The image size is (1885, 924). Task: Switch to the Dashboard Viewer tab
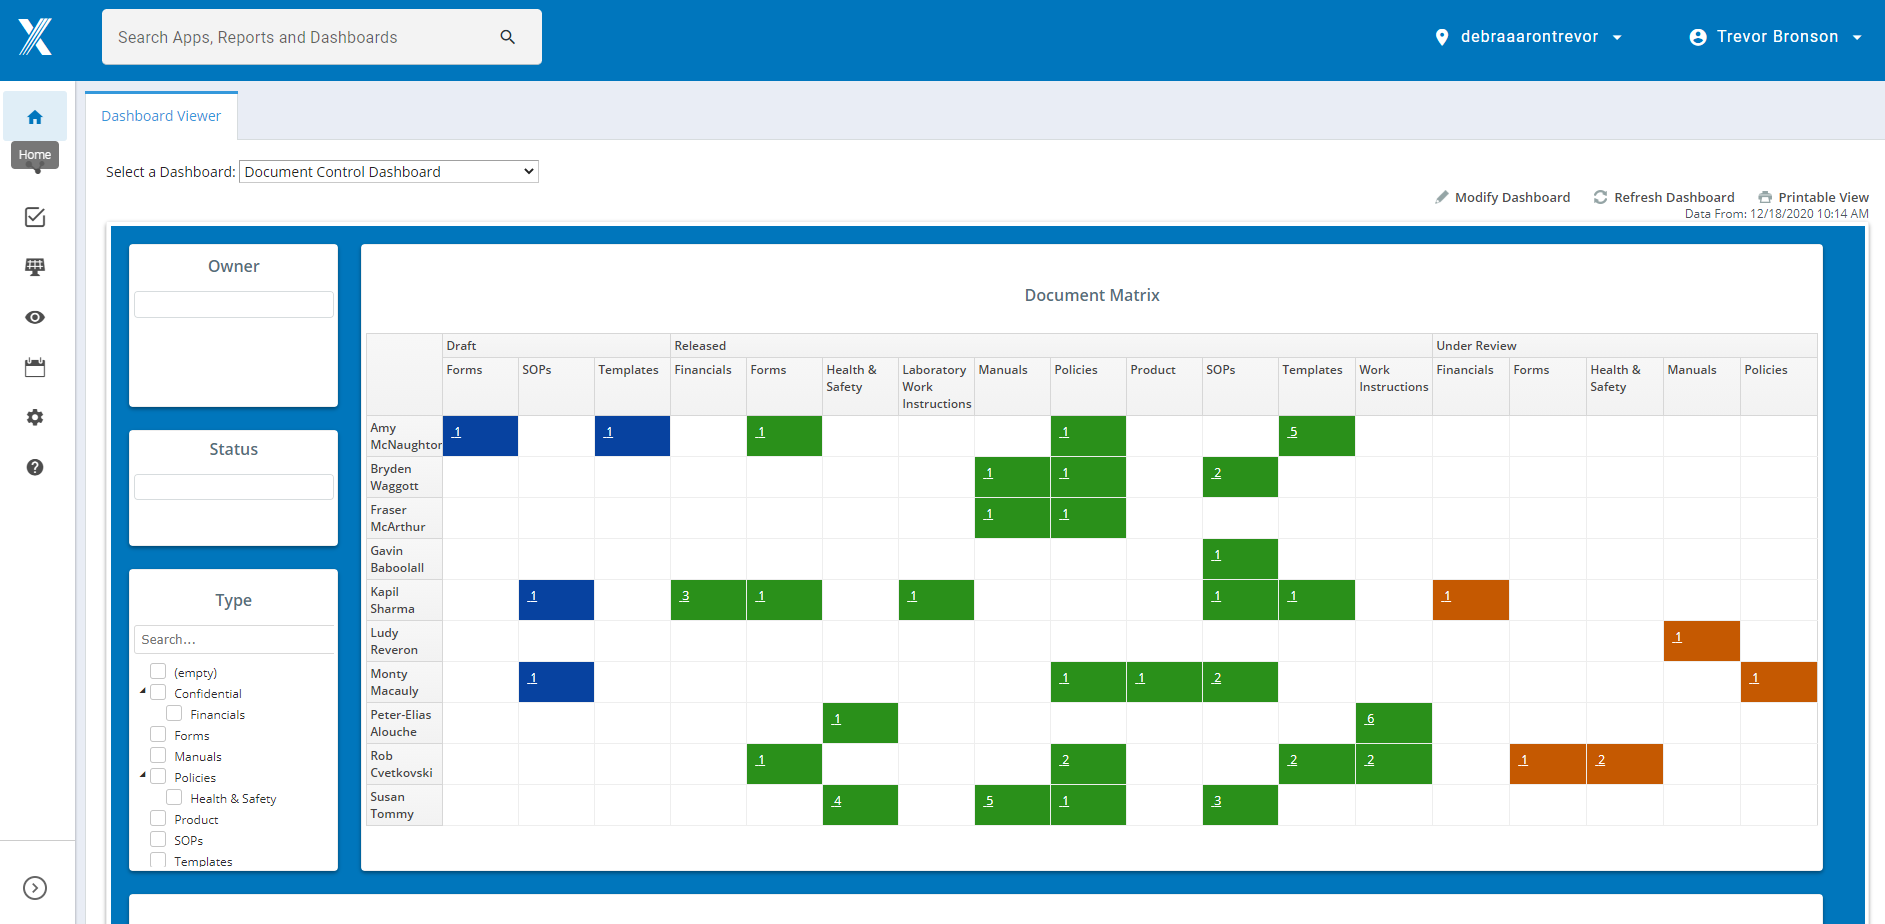point(161,115)
